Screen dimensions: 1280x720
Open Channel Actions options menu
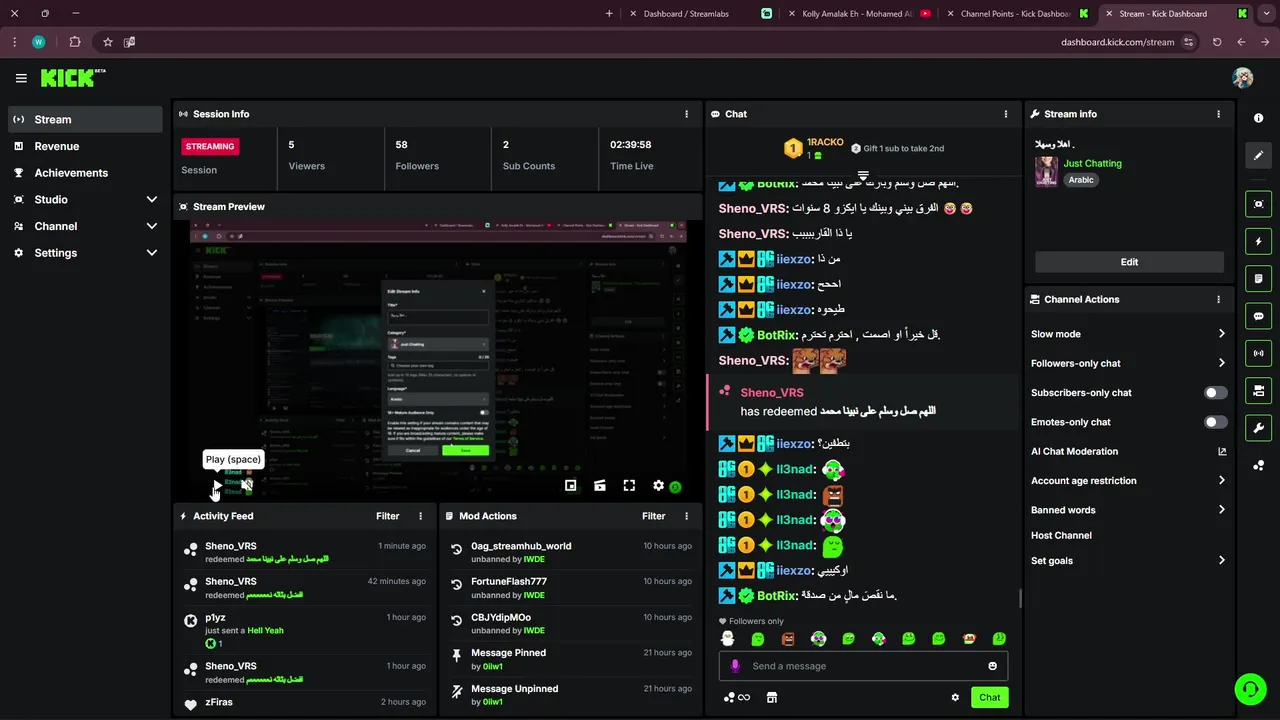click(x=1218, y=299)
